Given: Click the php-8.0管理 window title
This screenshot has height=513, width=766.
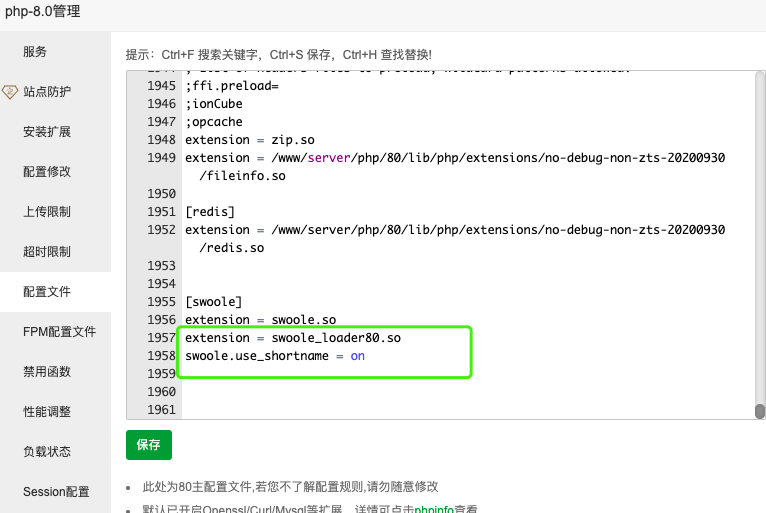Looking at the screenshot, I should click(43, 11).
